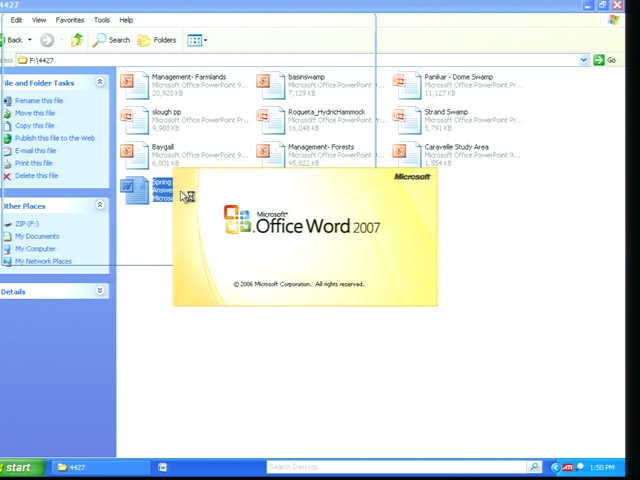Open the Tools menu
This screenshot has width=640, height=480.
click(102, 20)
